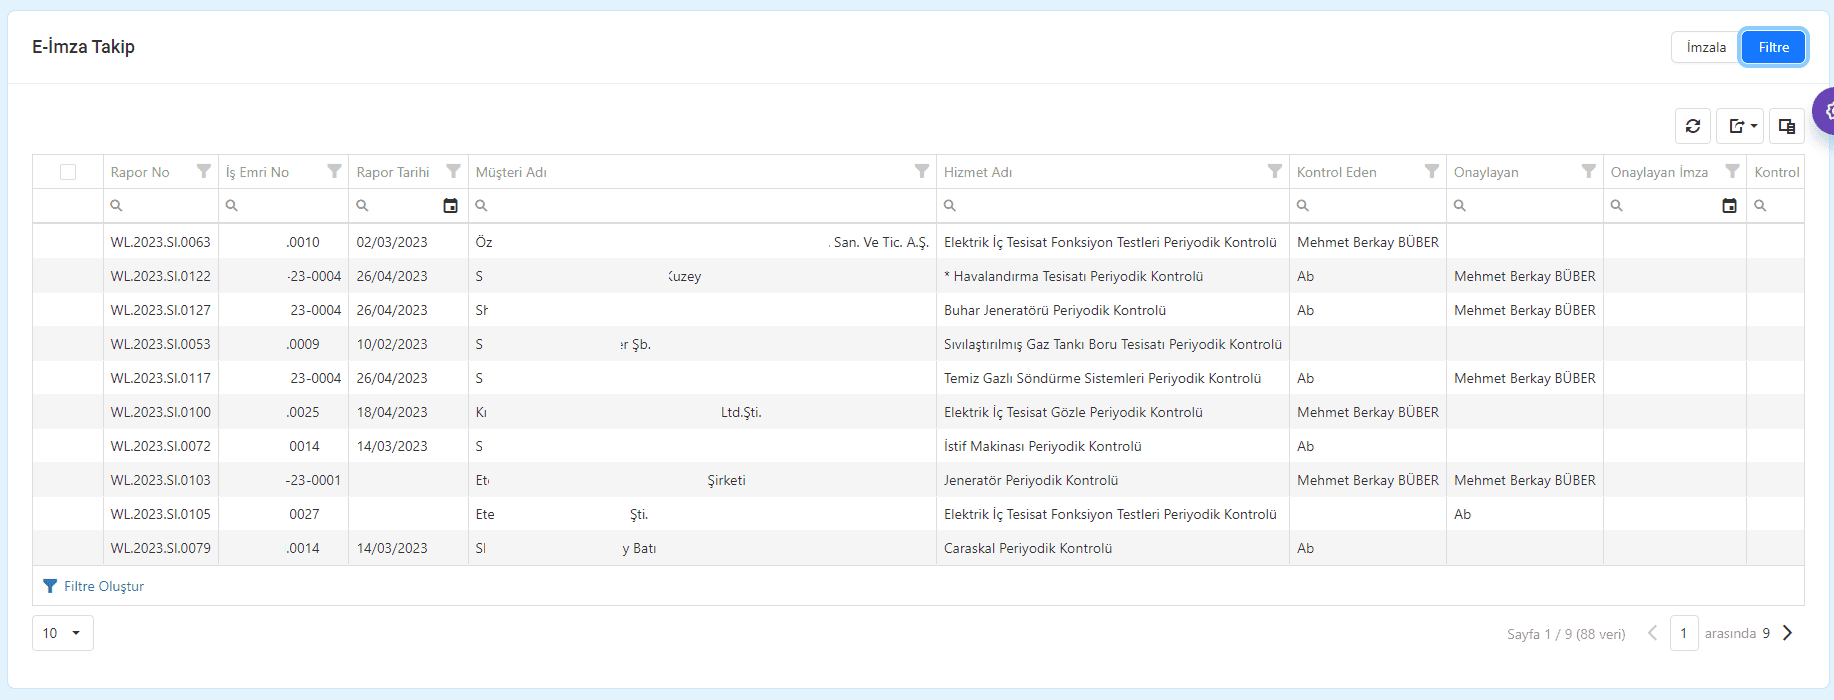
Task: Sort by Hizmet Adı column header
Action: tap(978, 172)
